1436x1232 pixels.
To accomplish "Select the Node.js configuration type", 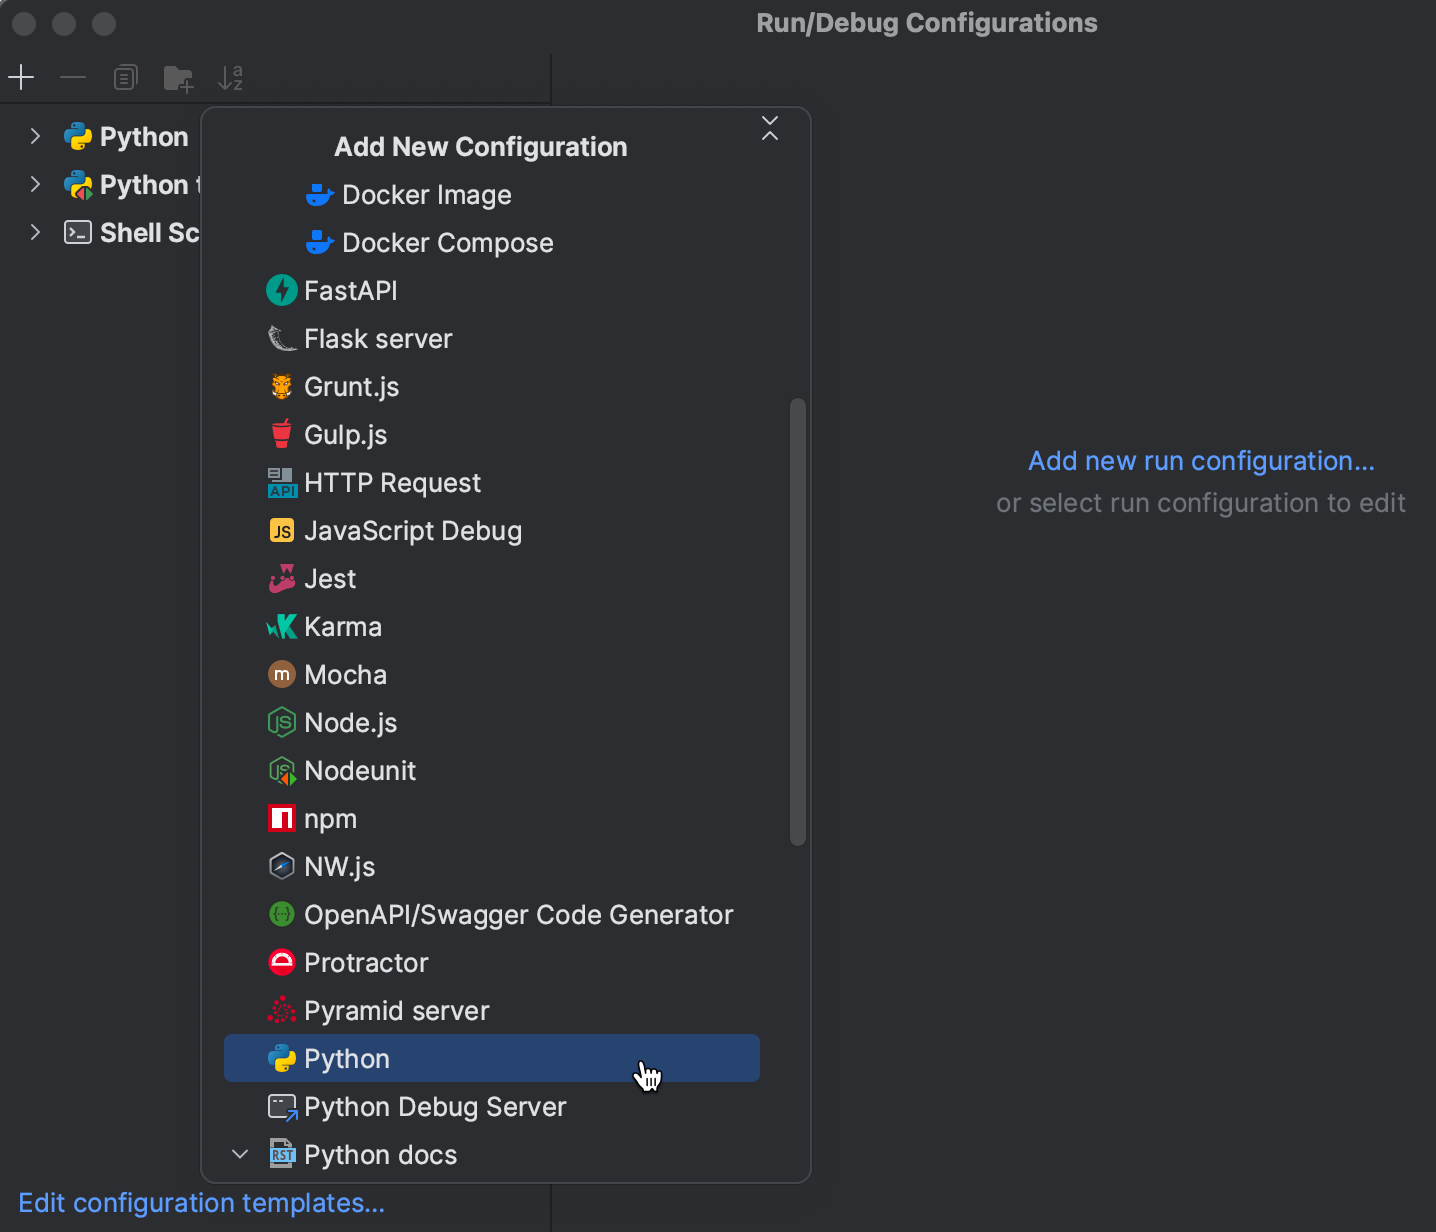I will pos(350,722).
